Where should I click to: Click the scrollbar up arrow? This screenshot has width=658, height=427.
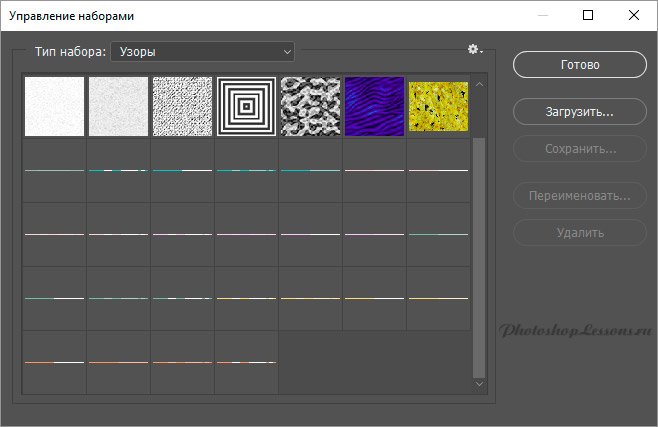point(478,84)
